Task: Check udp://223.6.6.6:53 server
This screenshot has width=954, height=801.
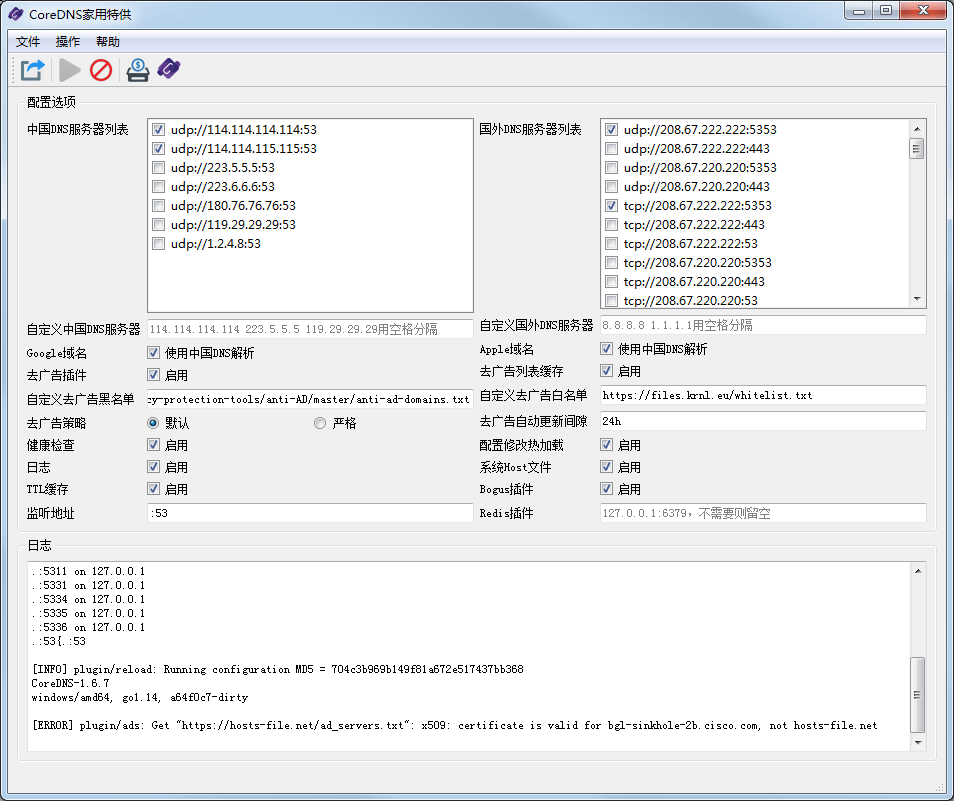Action: 159,186
